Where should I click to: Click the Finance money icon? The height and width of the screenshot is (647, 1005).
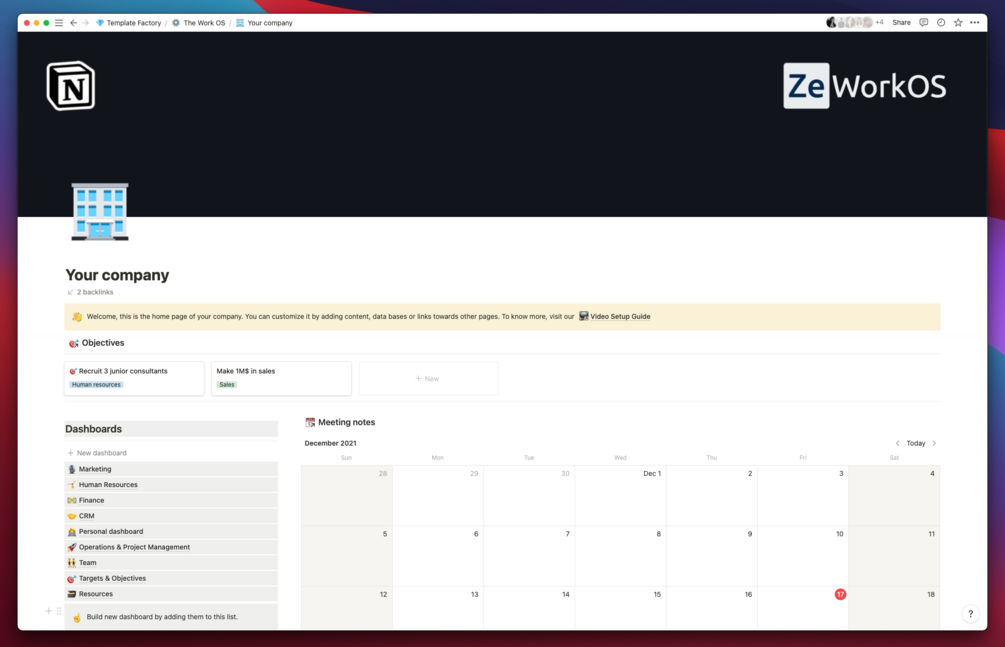click(x=72, y=500)
